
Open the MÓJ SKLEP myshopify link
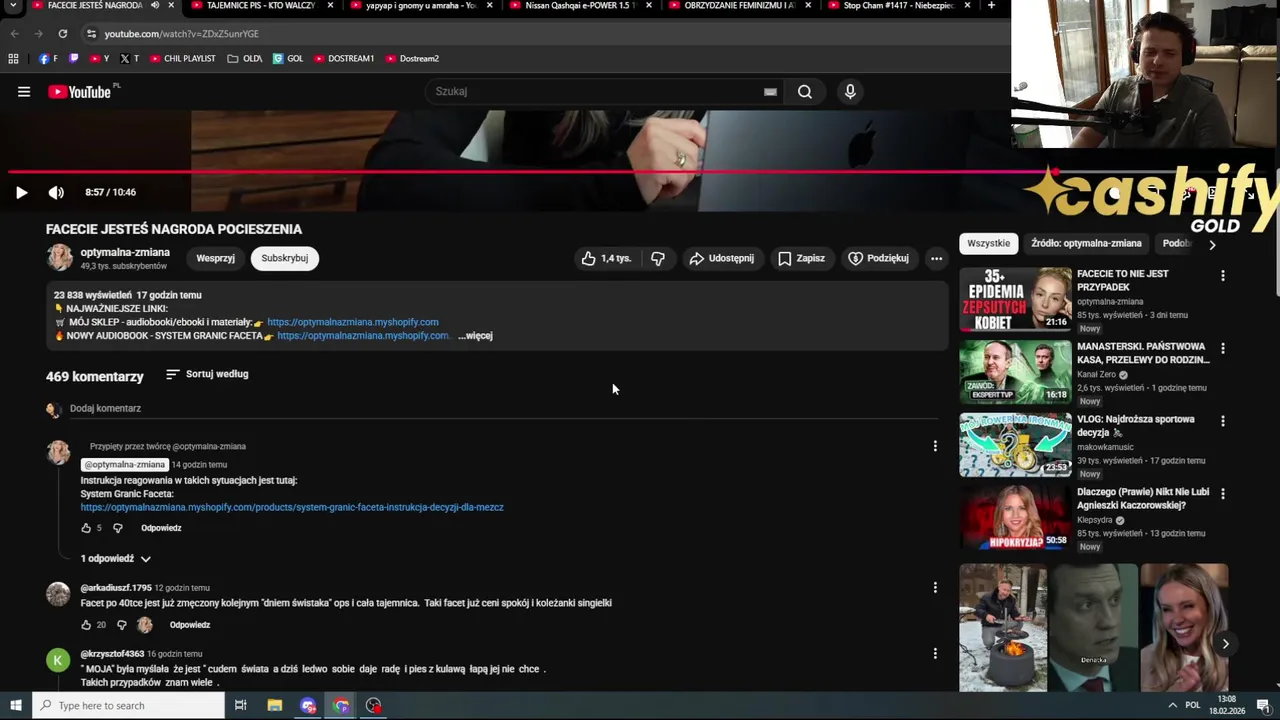[x=353, y=322]
